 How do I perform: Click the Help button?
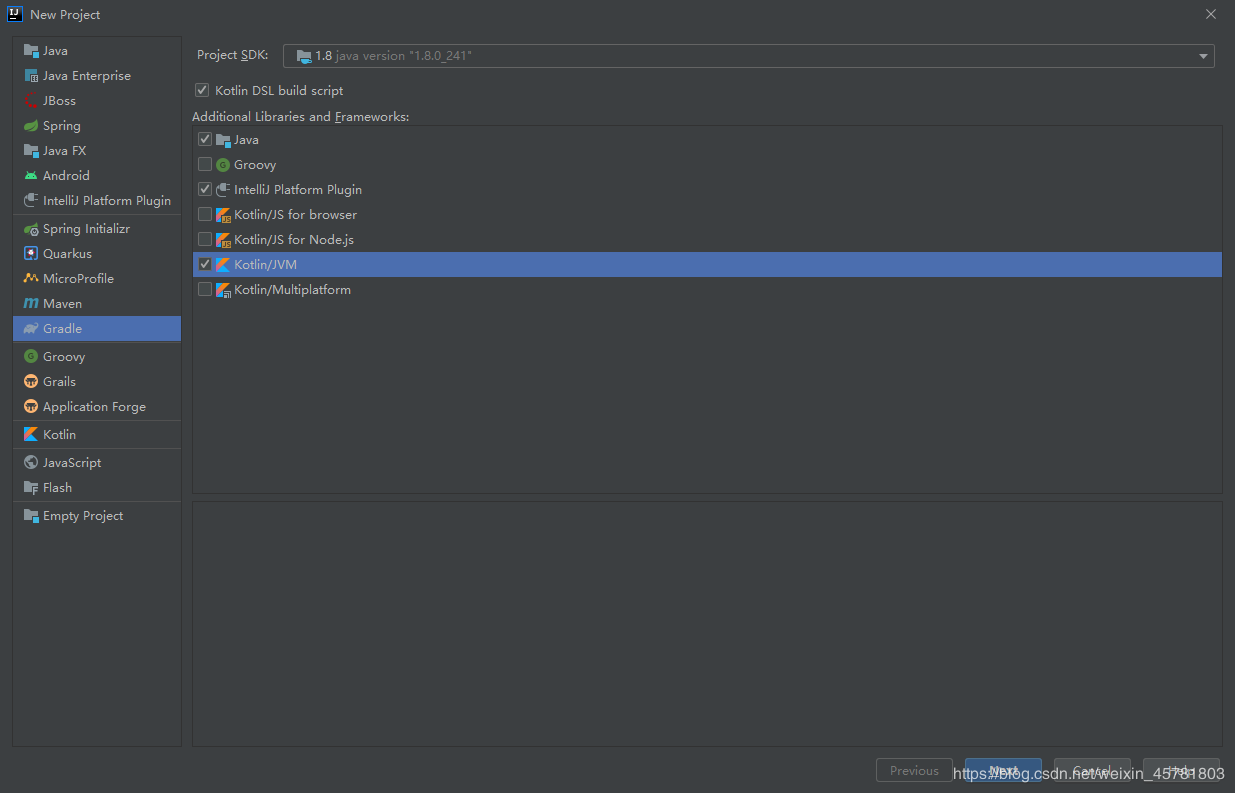[x=1181, y=770]
